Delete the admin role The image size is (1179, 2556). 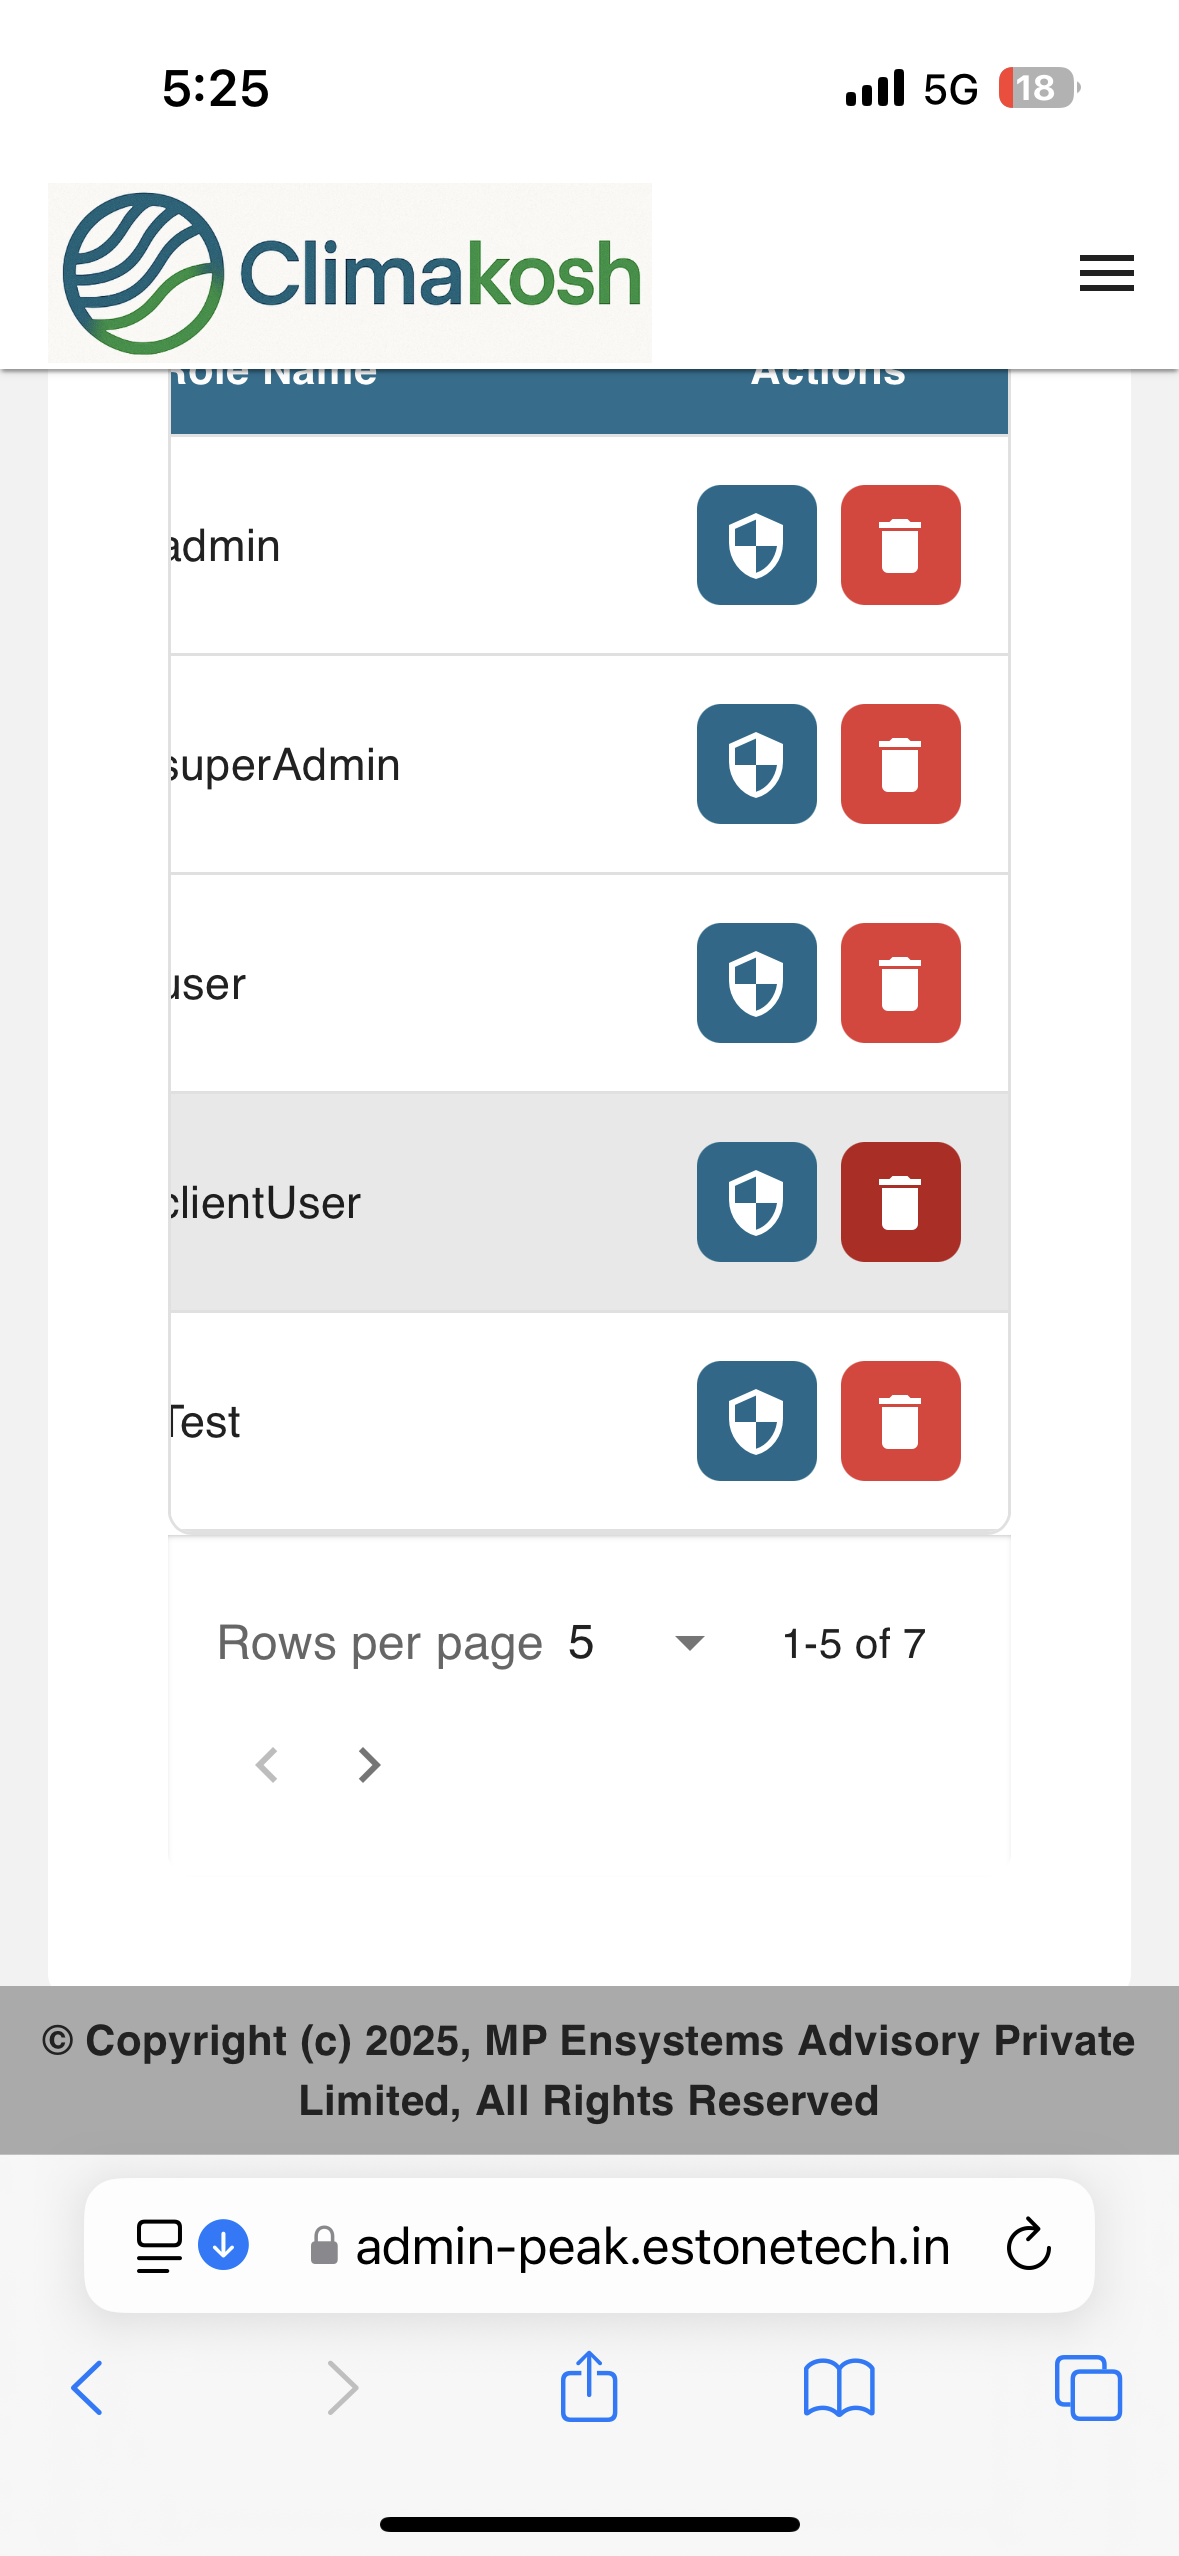900,545
